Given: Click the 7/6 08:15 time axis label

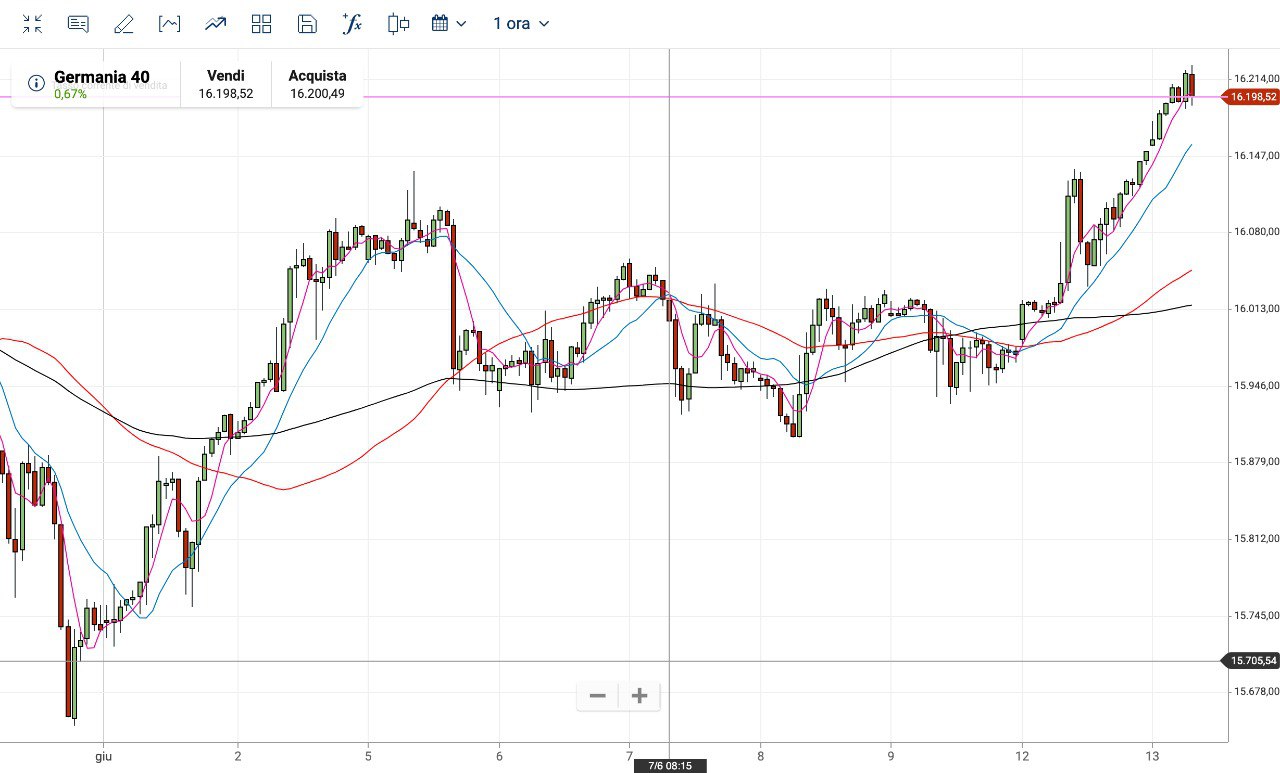Looking at the screenshot, I should point(670,766).
